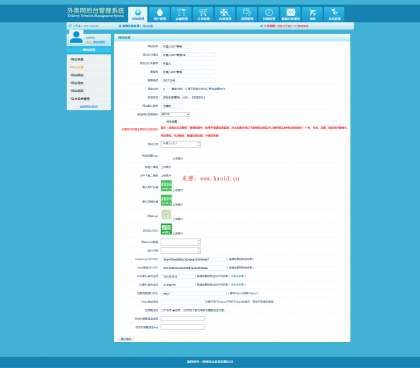Image resolution: width=420 pixels, height=368 pixels.
Task: Select the highlighted orange sidebar menu item
Action: point(77,67)
